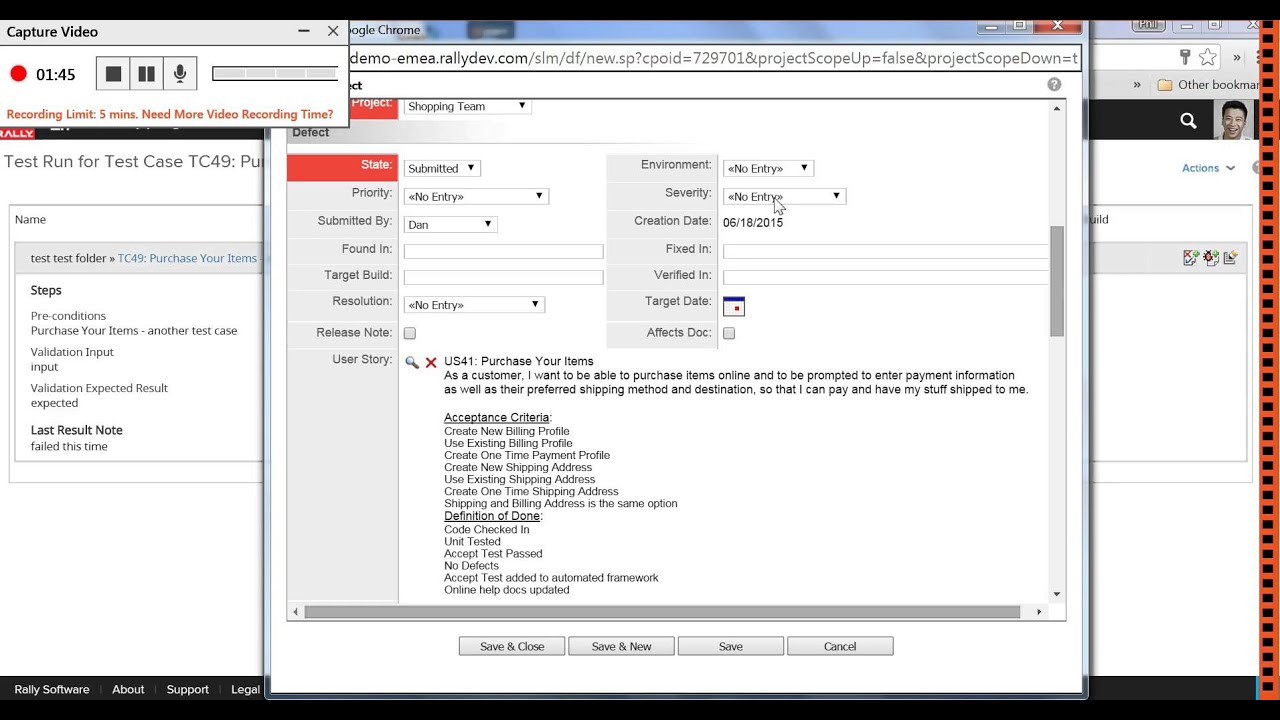
Task: Check the Affects Doc checkbox
Action: click(x=729, y=333)
